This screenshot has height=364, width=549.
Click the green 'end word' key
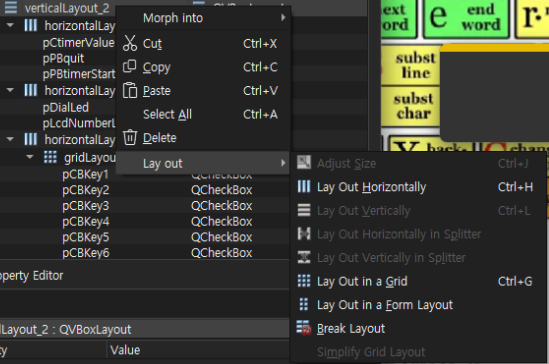pyautogui.click(x=466, y=18)
